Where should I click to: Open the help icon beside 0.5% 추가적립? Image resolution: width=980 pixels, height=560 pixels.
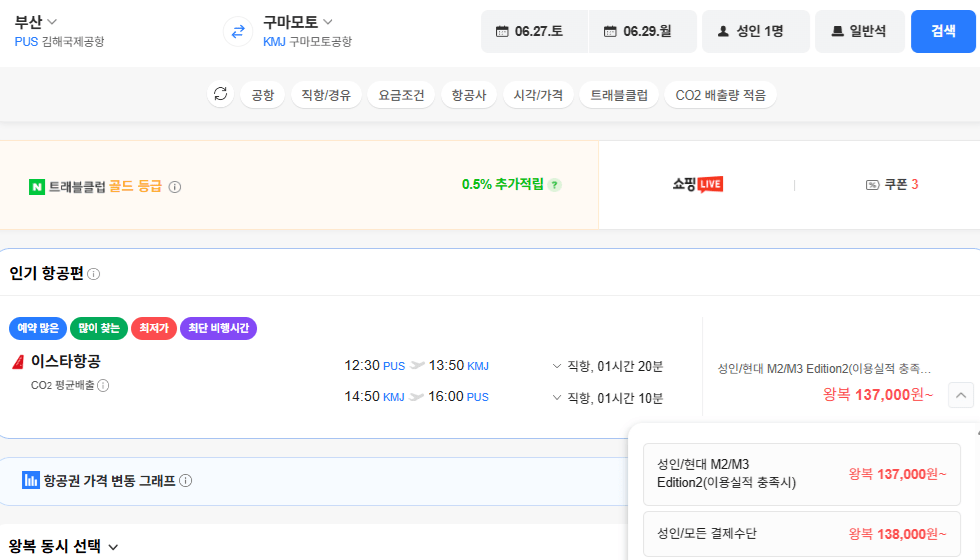click(x=554, y=185)
